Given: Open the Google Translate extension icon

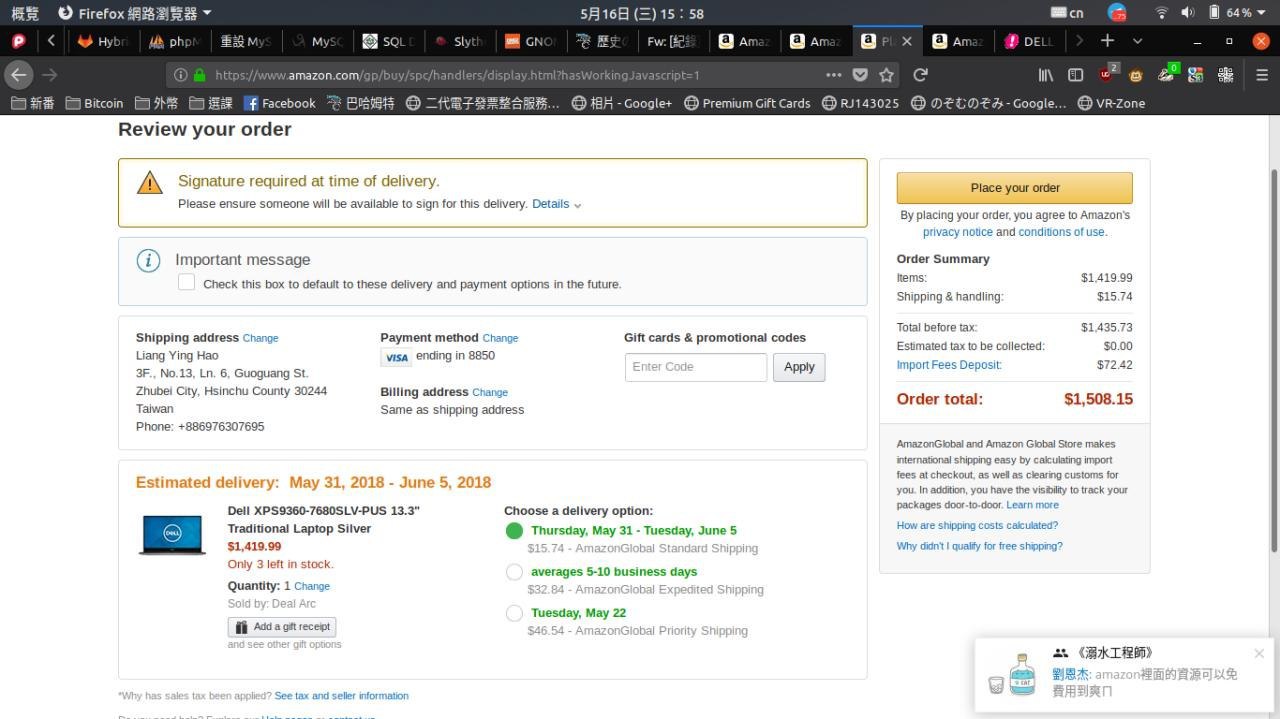Looking at the screenshot, I should click(1195, 75).
